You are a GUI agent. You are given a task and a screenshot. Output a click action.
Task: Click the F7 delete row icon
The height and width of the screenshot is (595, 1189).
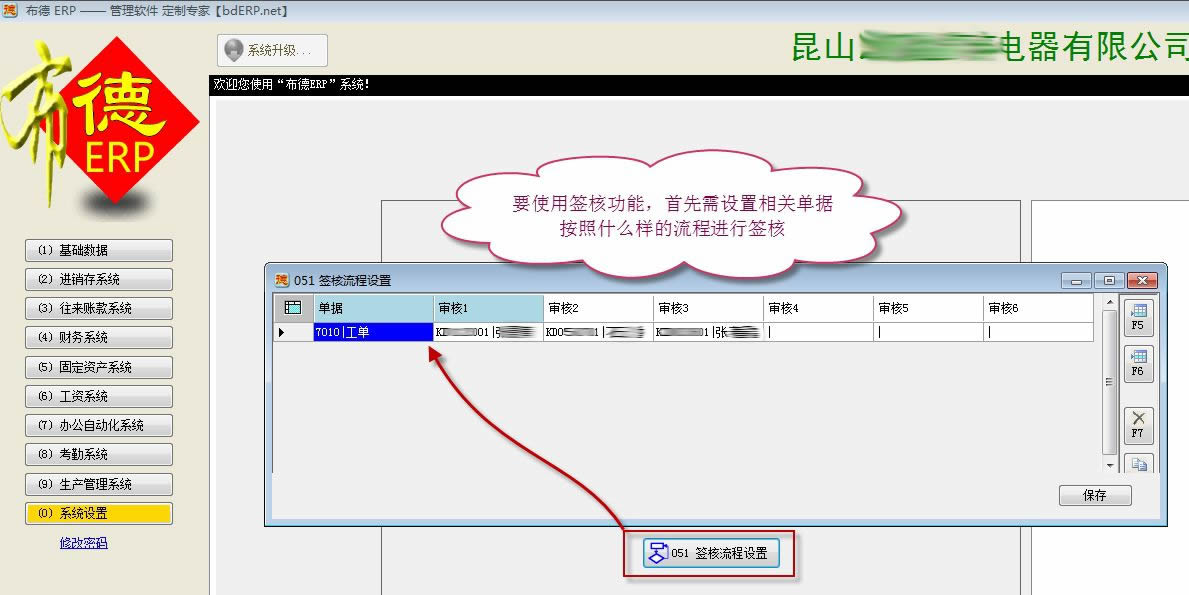click(x=1138, y=425)
